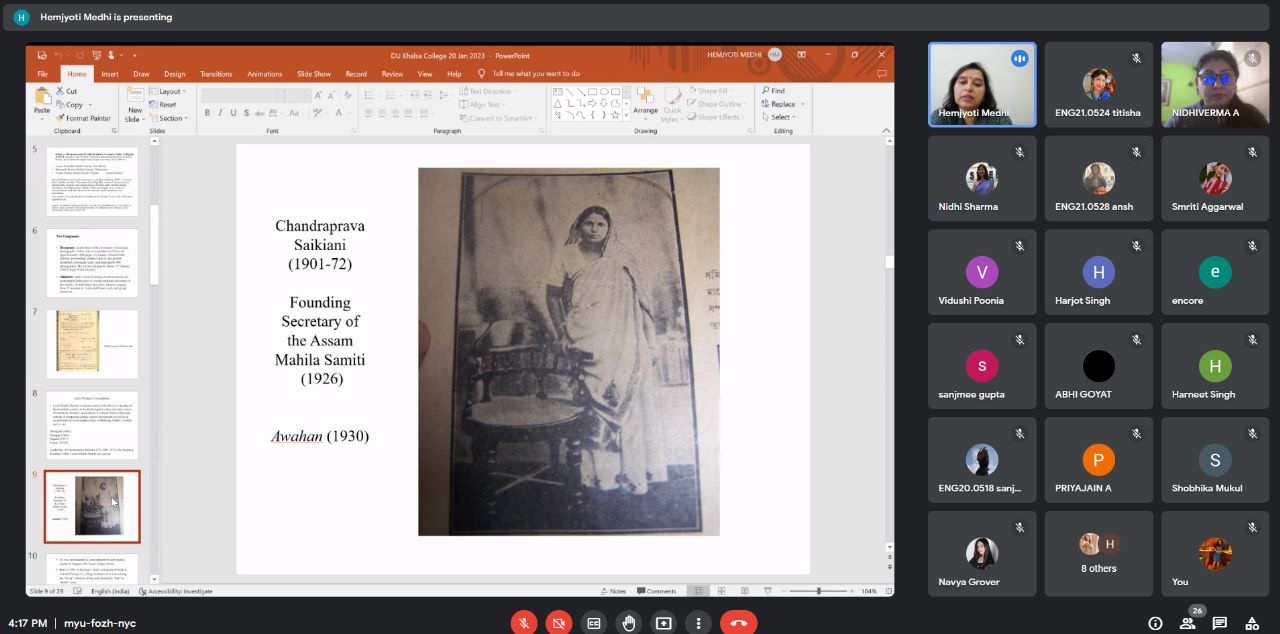Open the activities icon
1280x634 pixels.
click(1251, 623)
